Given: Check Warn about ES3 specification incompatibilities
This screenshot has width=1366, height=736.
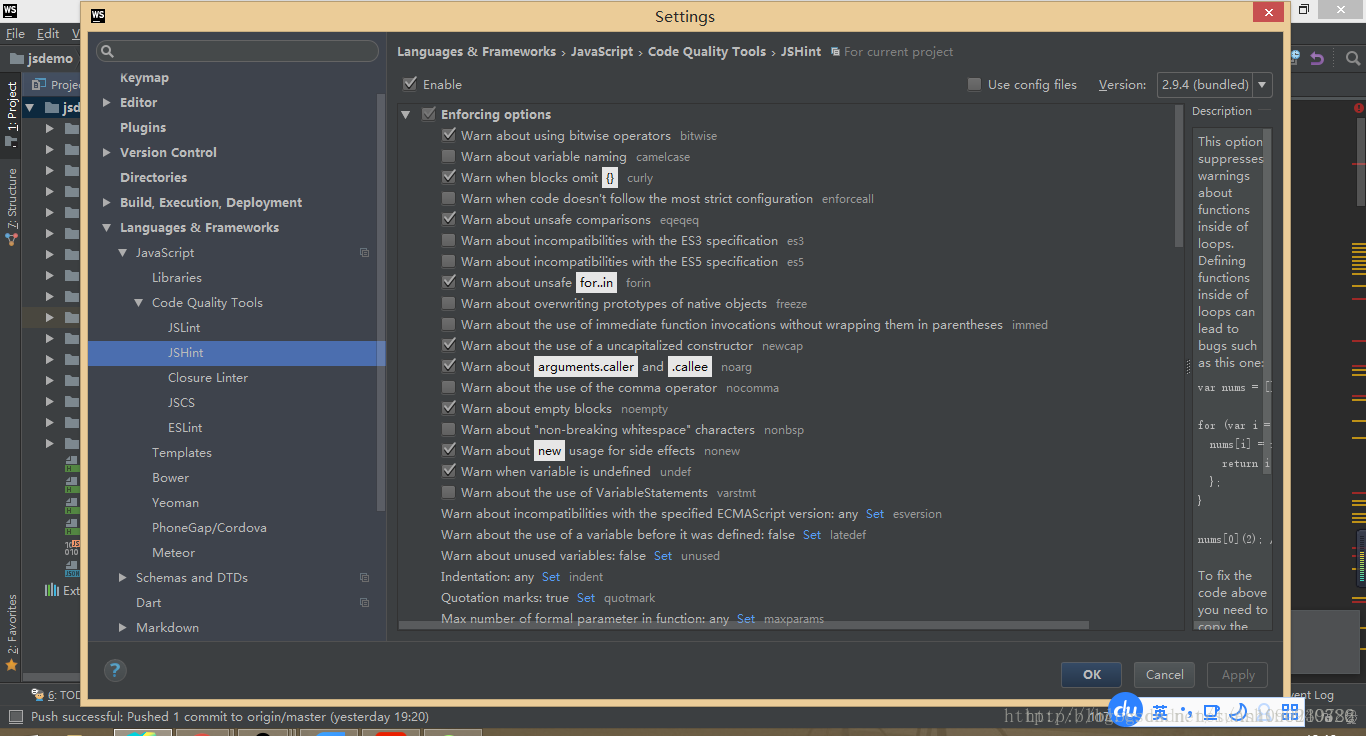Looking at the screenshot, I should click(449, 240).
